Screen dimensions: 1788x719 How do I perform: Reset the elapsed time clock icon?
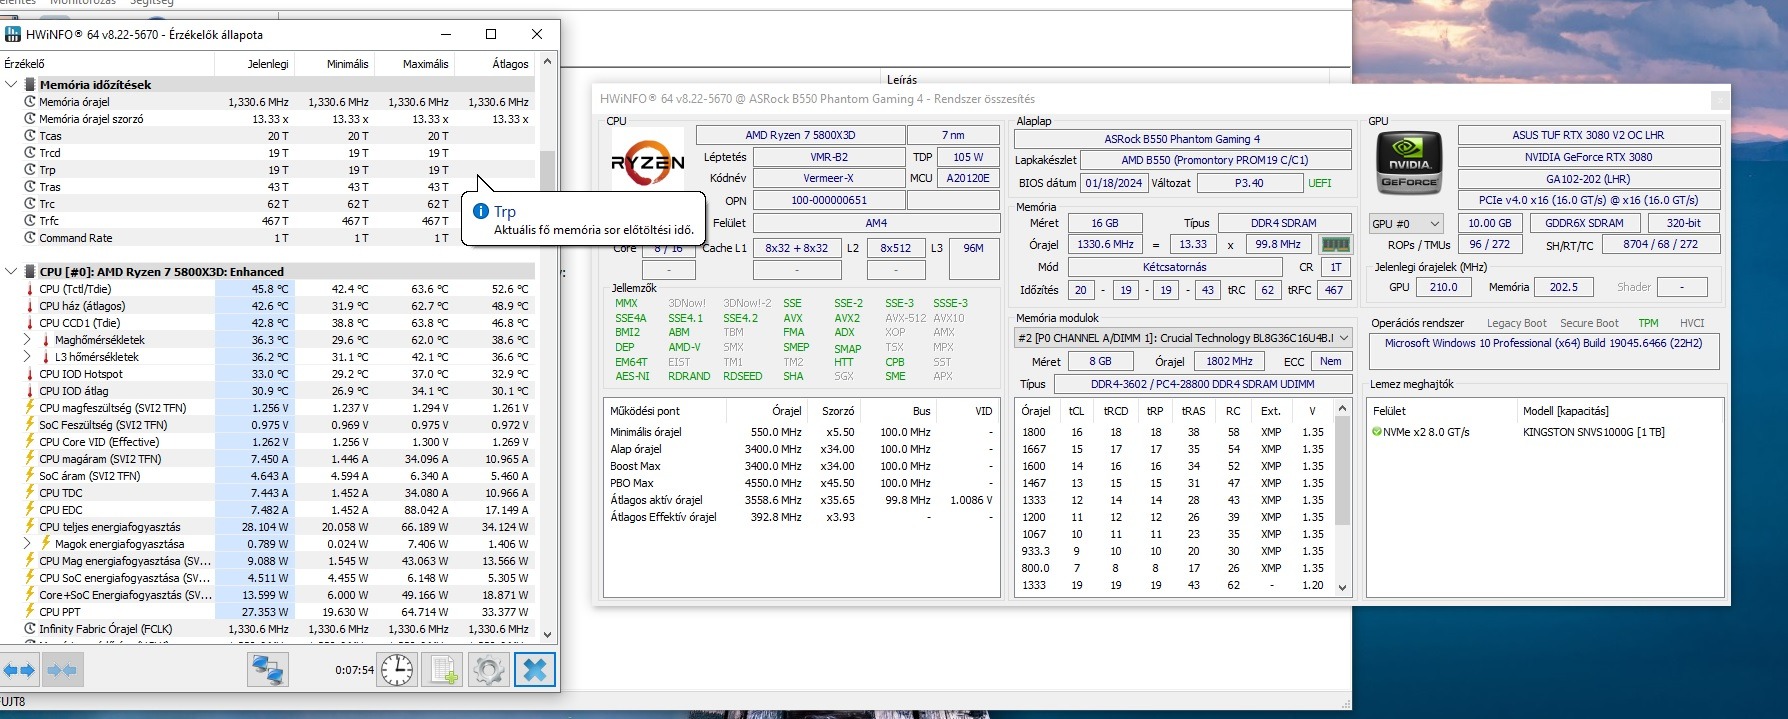pyautogui.click(x=397, y=670)
